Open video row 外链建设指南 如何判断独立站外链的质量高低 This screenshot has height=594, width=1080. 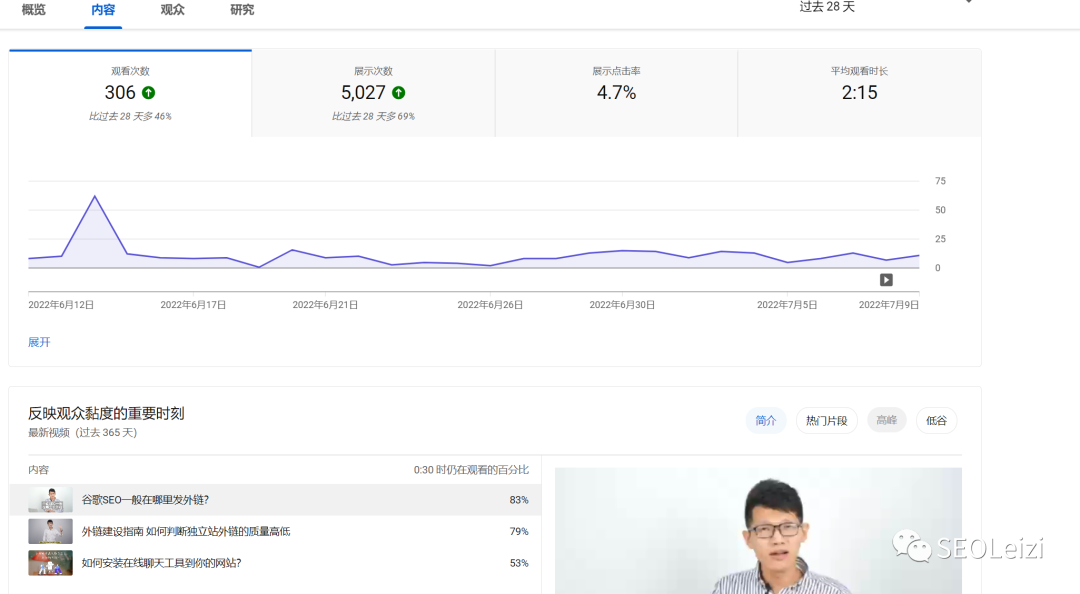click(276, 531)
